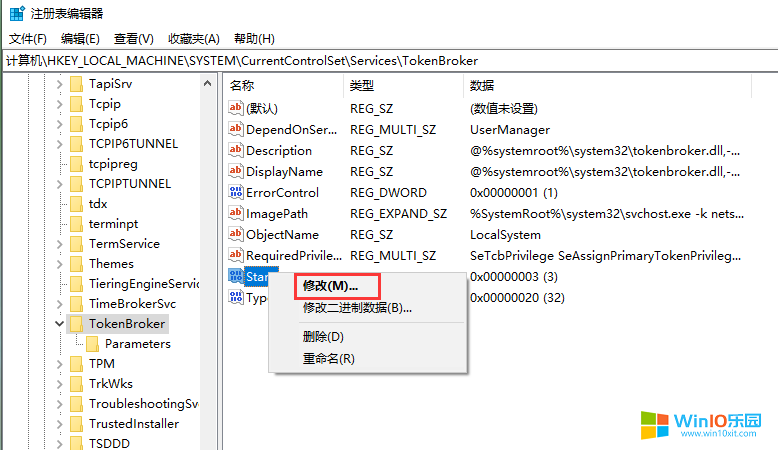This screenshot has height=450, width=778.
Task: Expand the TimeBrokerSvc tree node
Action: [x=60, y=304]
